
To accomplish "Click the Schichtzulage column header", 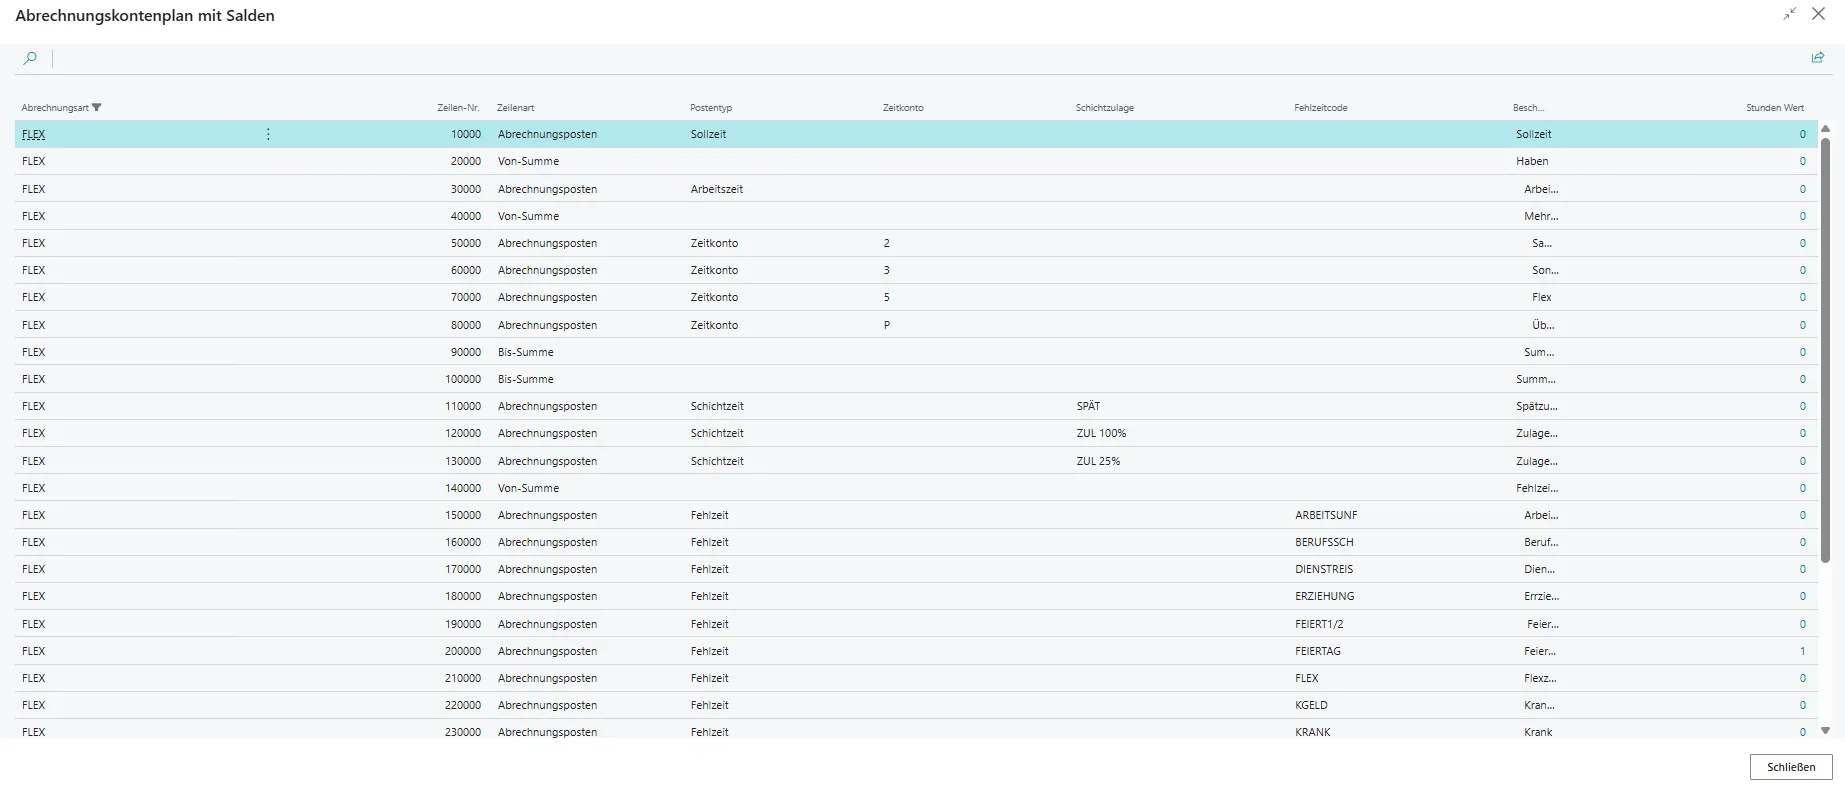I will tap(1104, 108).
